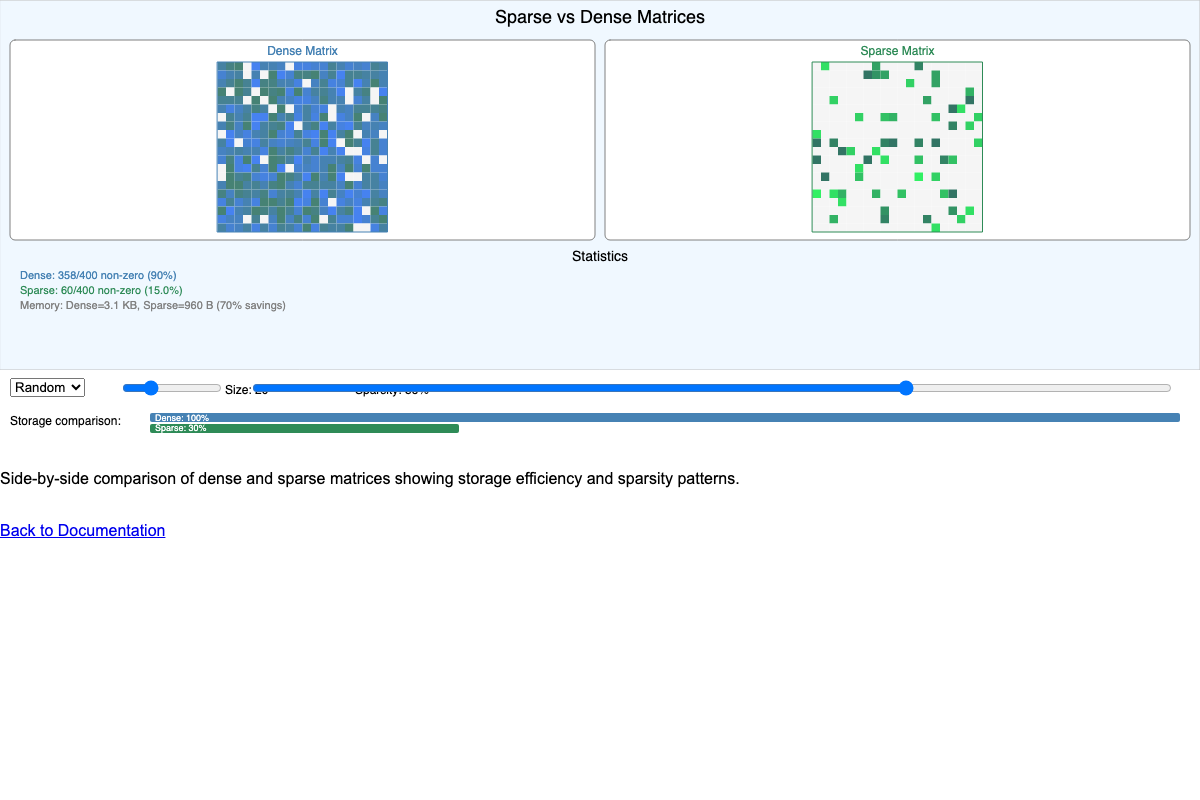Click the Sparse Matrix heatmap visualization
1200x800 pixels.
click(x=897, y=146)
